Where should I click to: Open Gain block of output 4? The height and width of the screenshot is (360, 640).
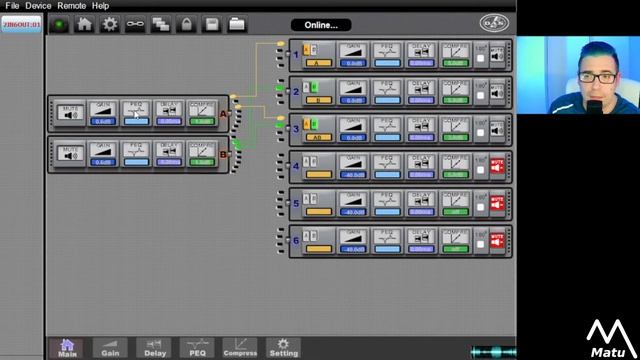[353, 166]
